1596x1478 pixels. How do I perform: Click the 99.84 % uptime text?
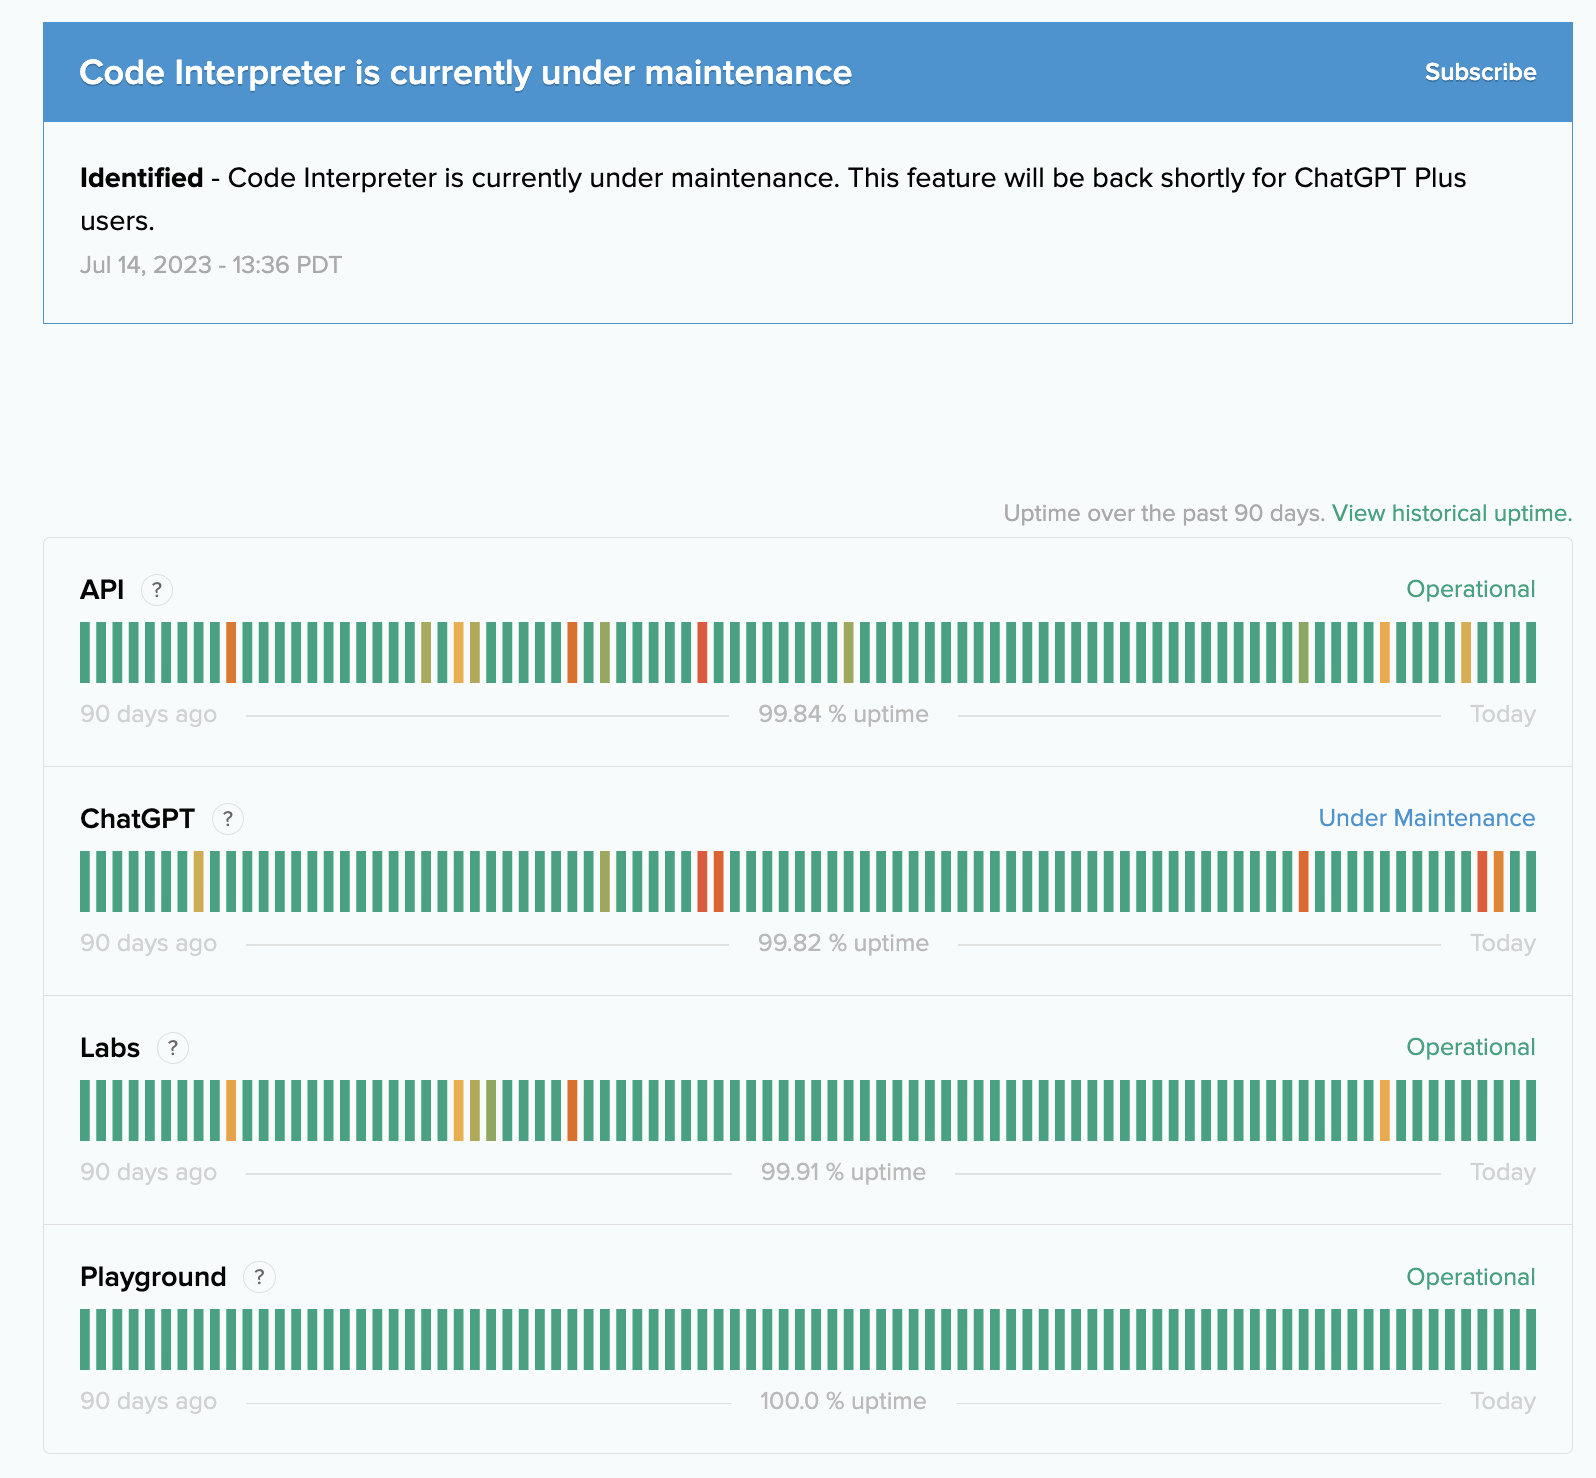pyautogui.click(x=843, y=714)
